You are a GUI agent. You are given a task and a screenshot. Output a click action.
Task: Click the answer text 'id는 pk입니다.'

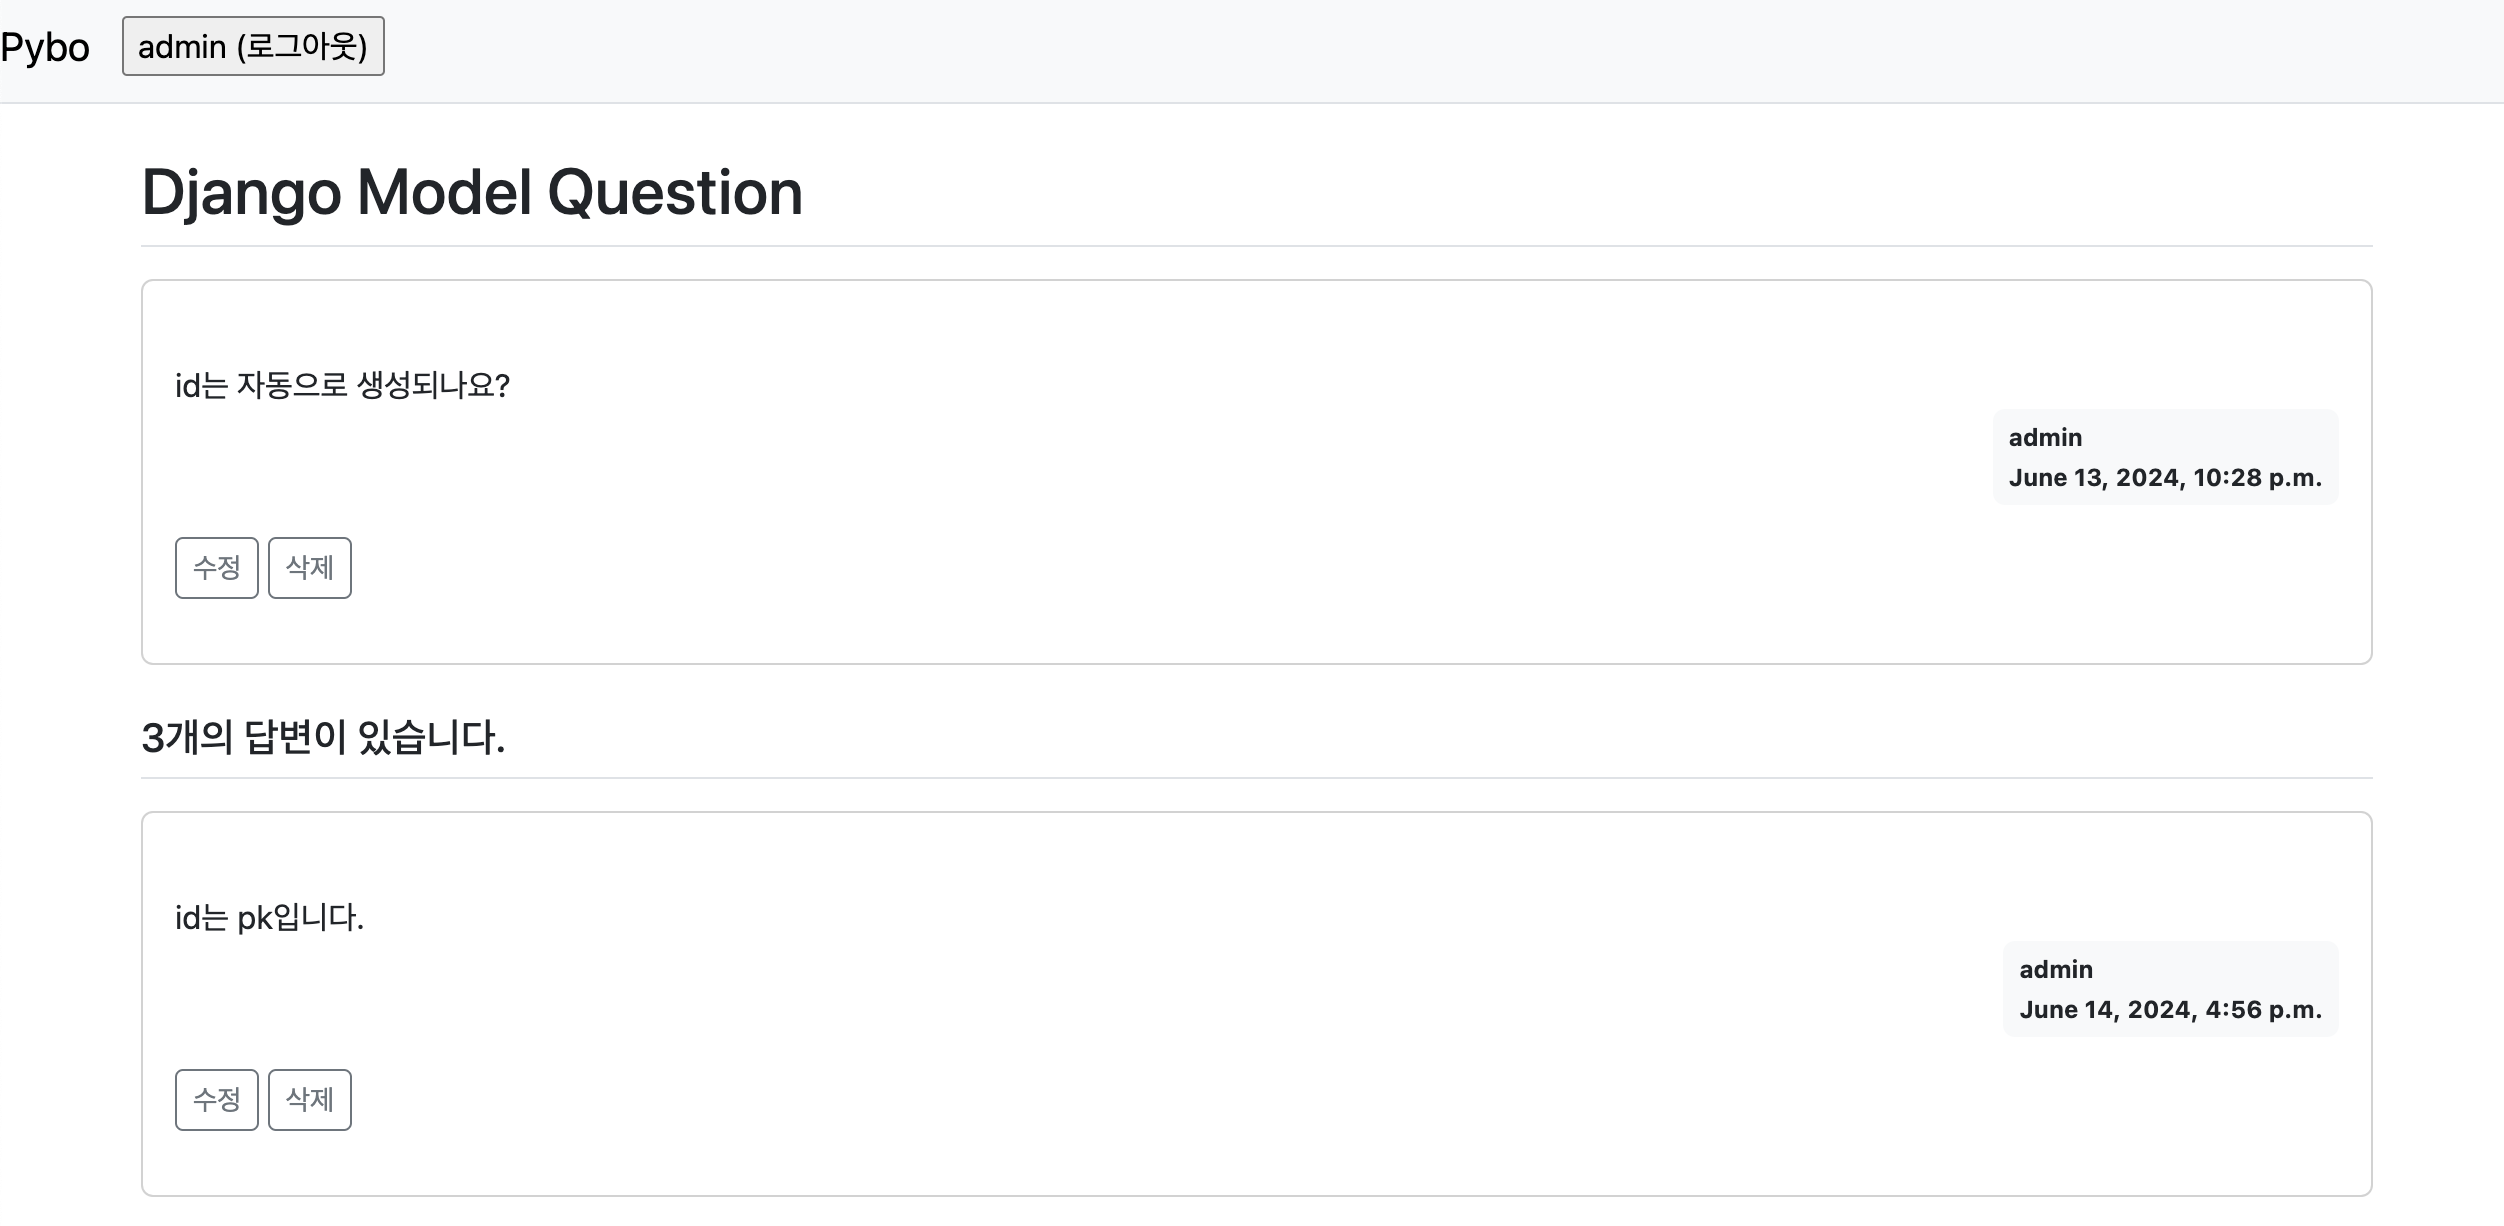268,917
